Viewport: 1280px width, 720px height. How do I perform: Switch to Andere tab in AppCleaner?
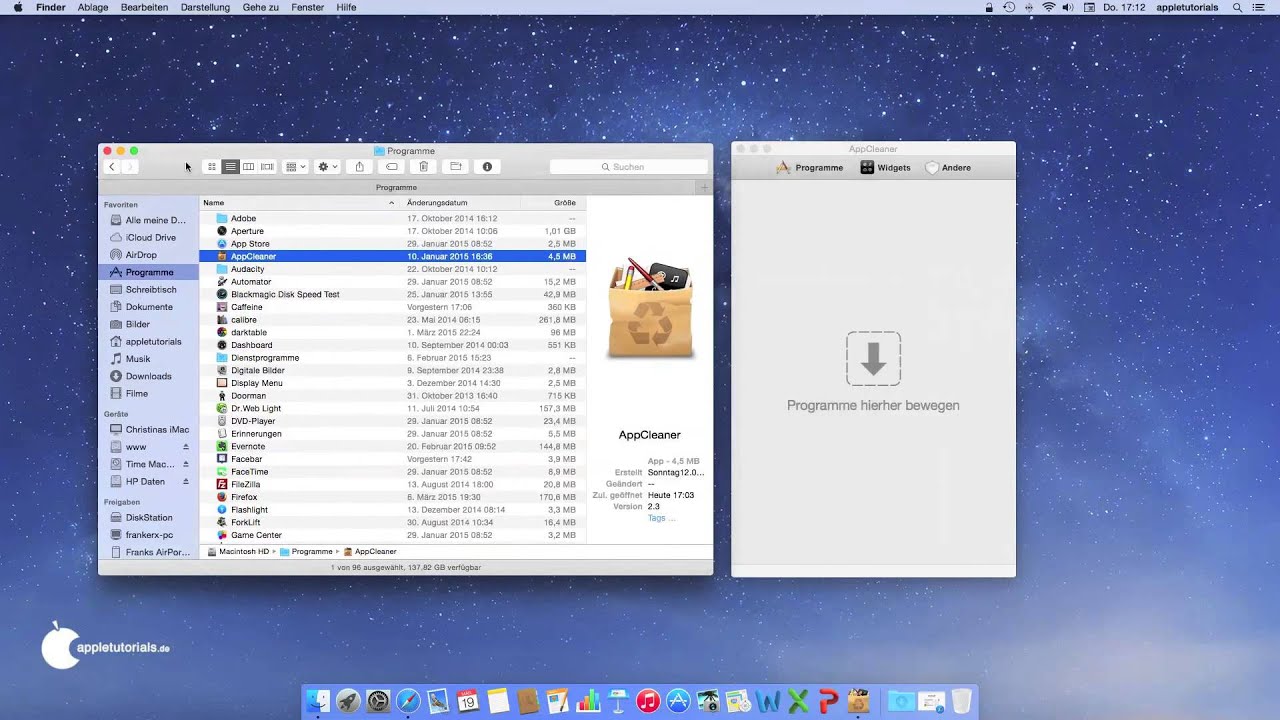coord(948,168)
